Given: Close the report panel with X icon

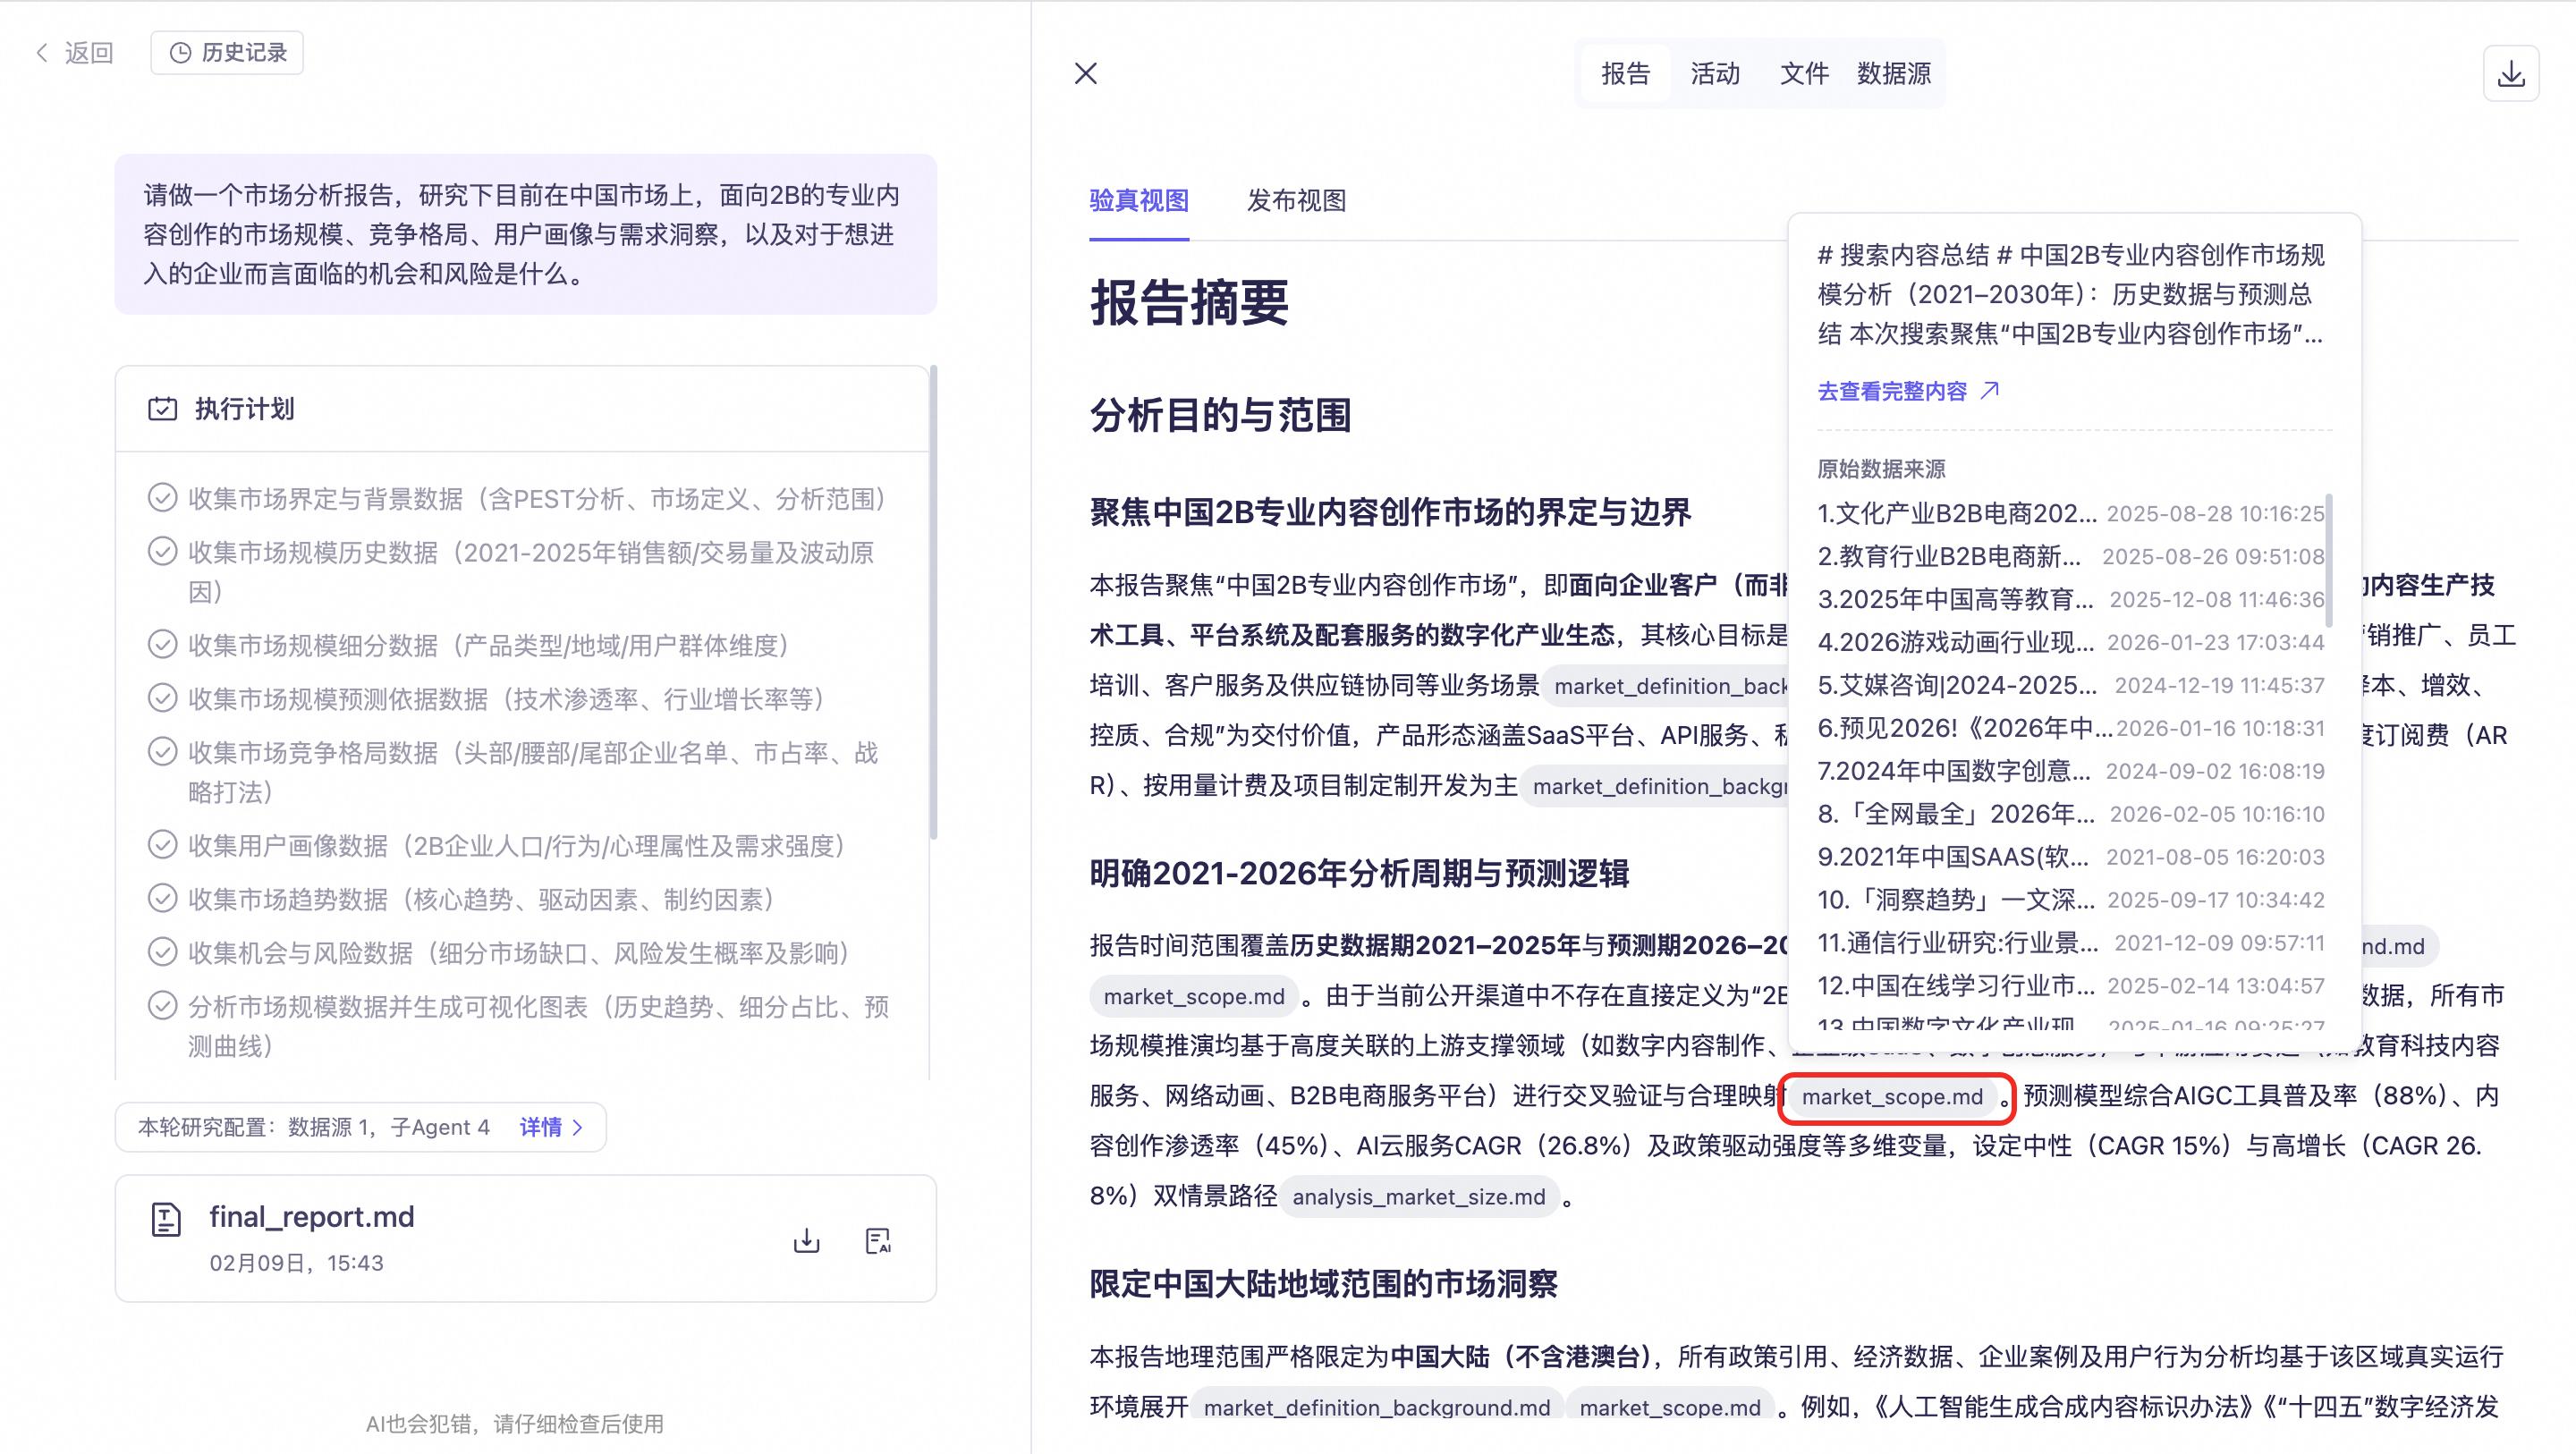Looking at the screenshot, I should [x=1085, y=73].
